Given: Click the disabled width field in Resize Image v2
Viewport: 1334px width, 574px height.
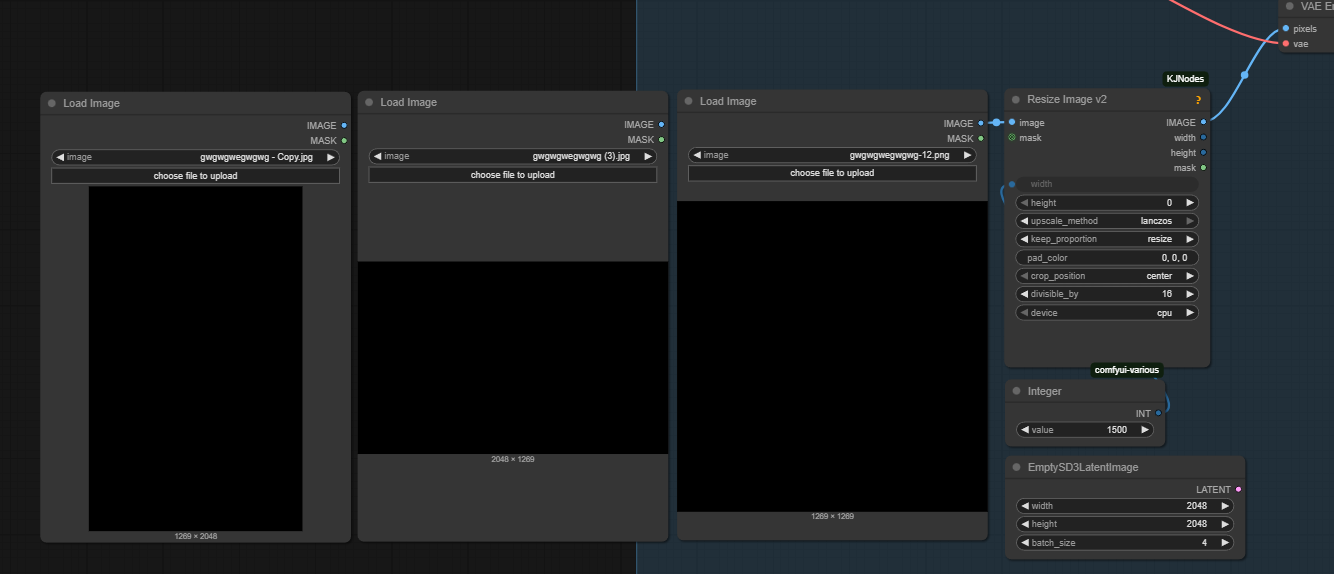Looking at the screenshot, I should [1107, 184].
